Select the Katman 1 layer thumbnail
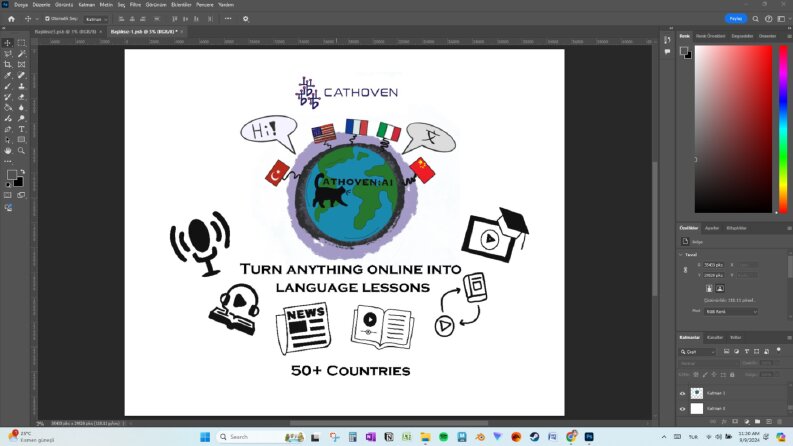This screenshot has width=793, height=446. tap(697, 393)
